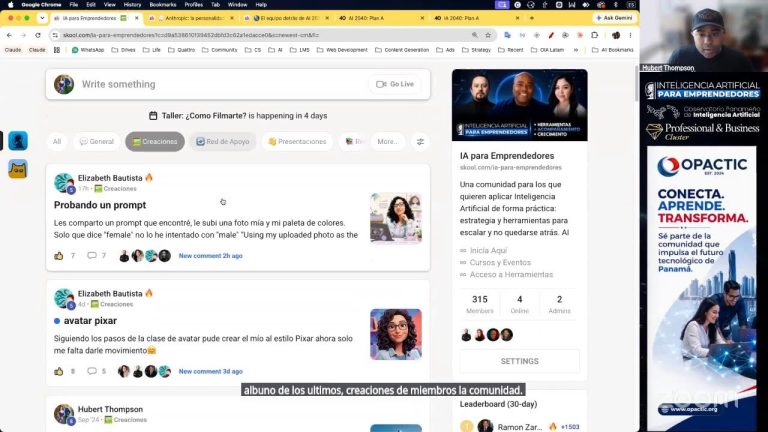Open the yellow cat community icon in switcher

pos(18,169)
